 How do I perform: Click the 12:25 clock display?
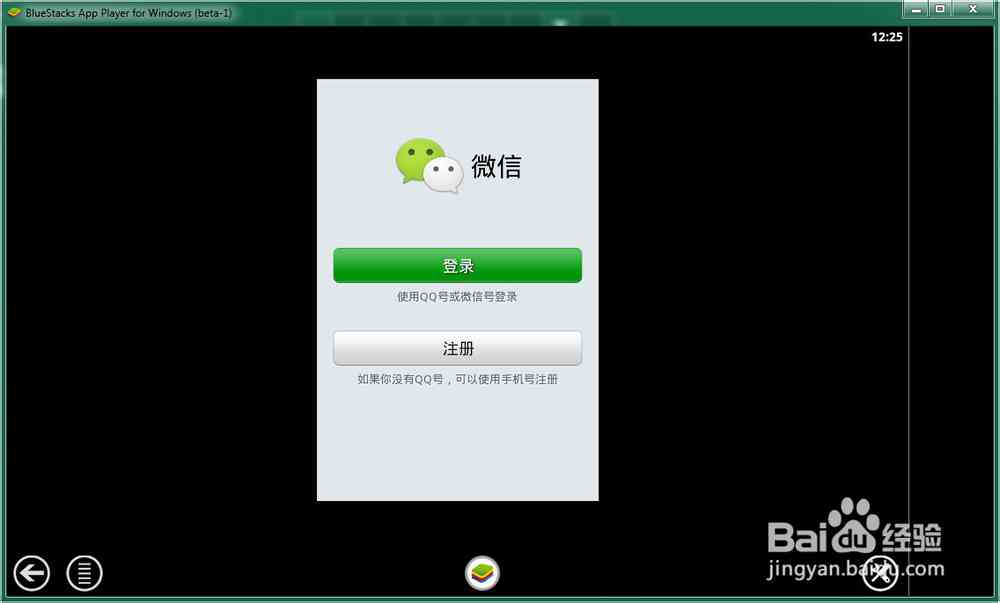[x=886, y=37]
